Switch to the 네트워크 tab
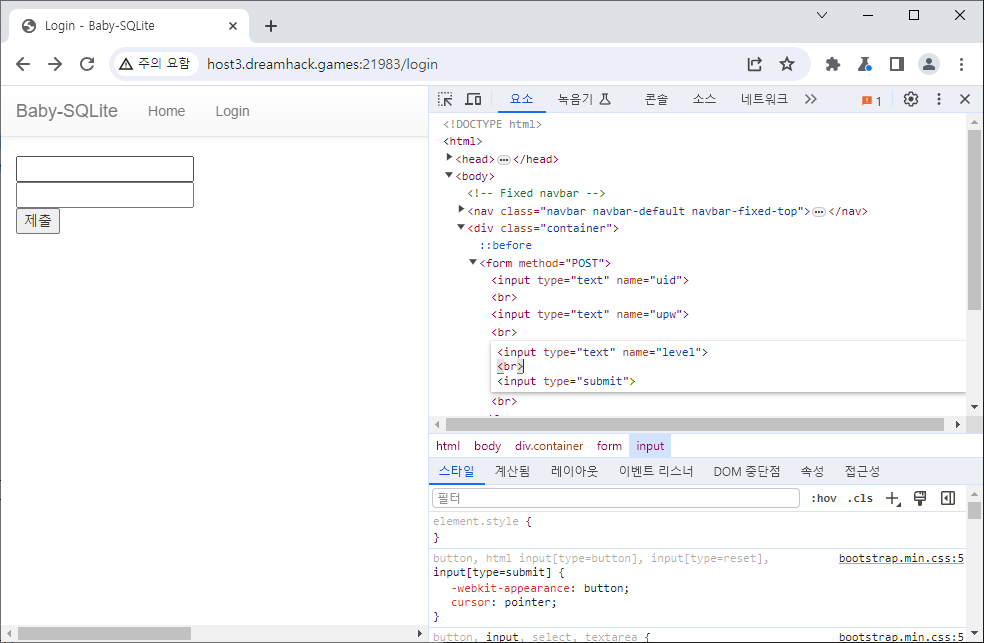 (x=764, y=99)
